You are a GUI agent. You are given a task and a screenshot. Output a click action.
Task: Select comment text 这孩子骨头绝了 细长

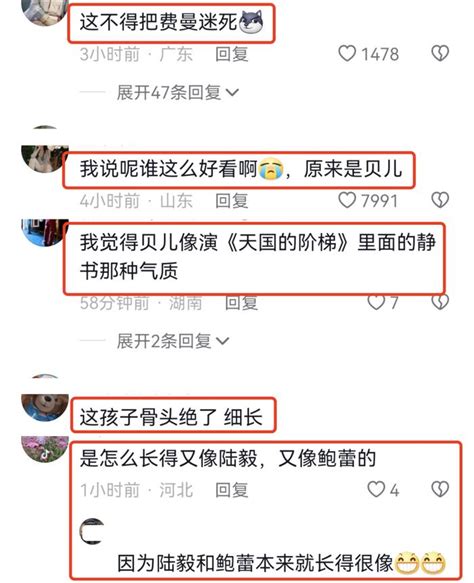171,417
